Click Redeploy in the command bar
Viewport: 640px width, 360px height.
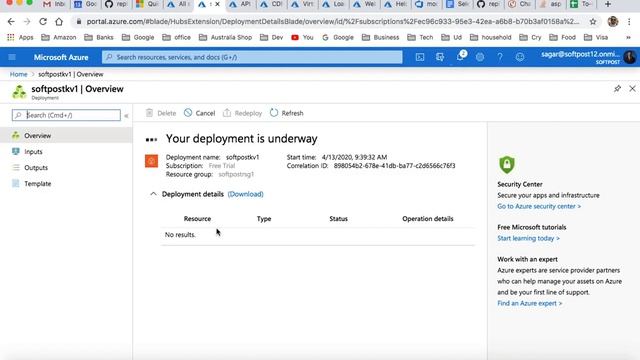242,113
